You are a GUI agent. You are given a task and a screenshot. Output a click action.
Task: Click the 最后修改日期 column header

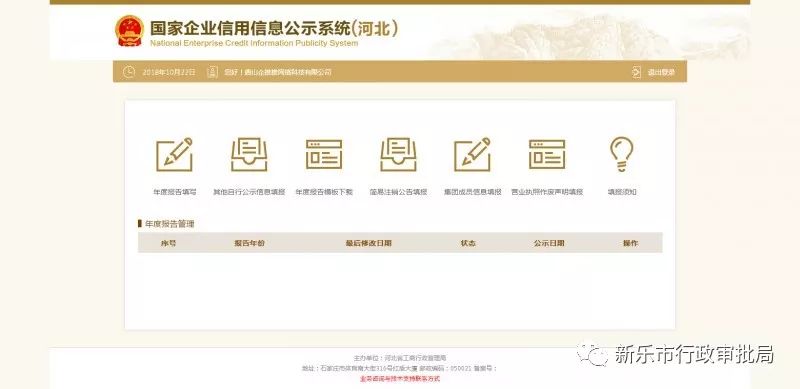[x=368, y=243]
